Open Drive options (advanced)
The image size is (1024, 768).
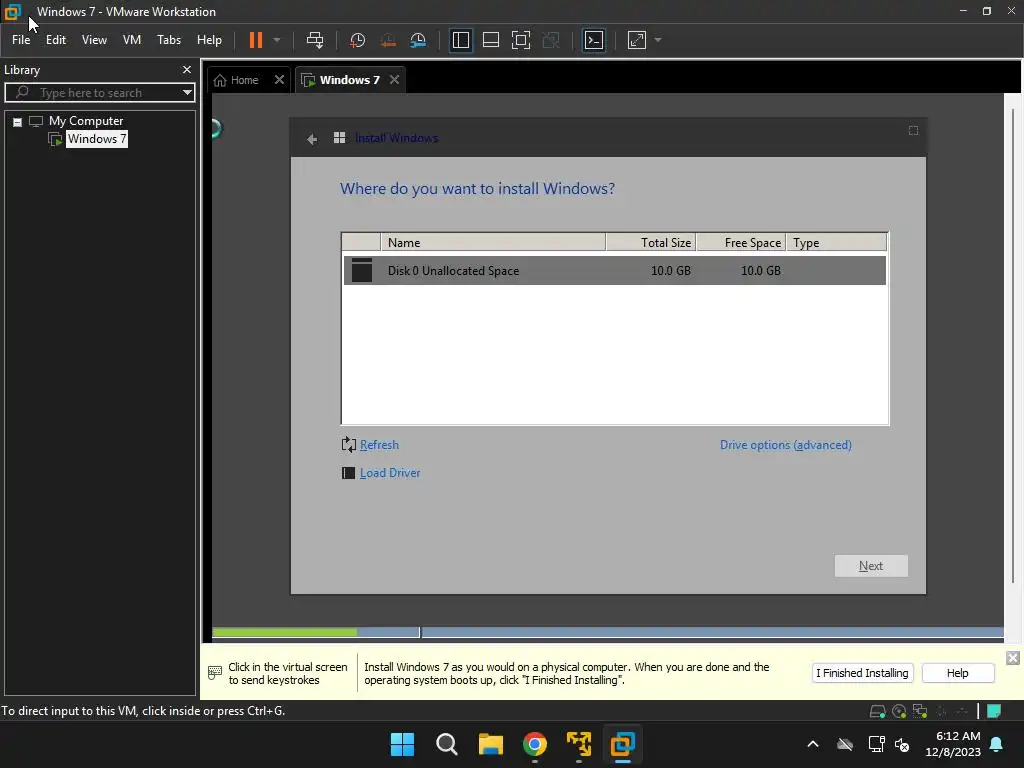(786, 445)
